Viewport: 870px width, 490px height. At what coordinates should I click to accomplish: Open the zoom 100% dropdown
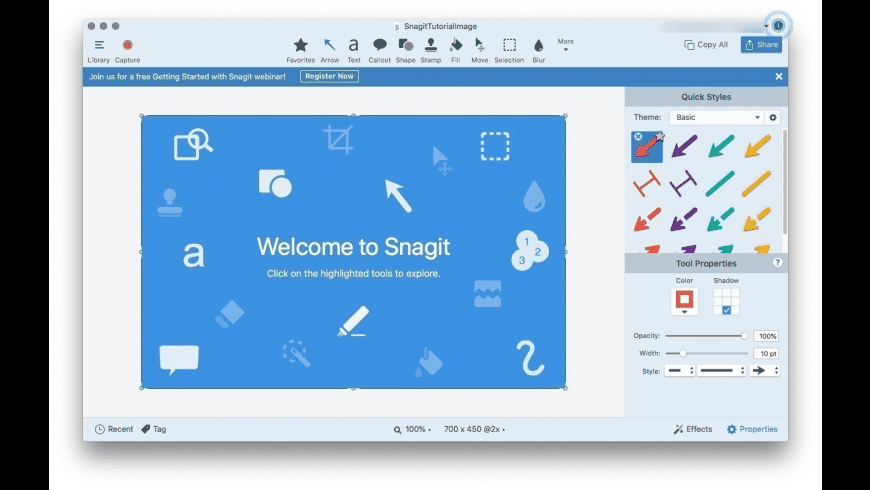412,430
